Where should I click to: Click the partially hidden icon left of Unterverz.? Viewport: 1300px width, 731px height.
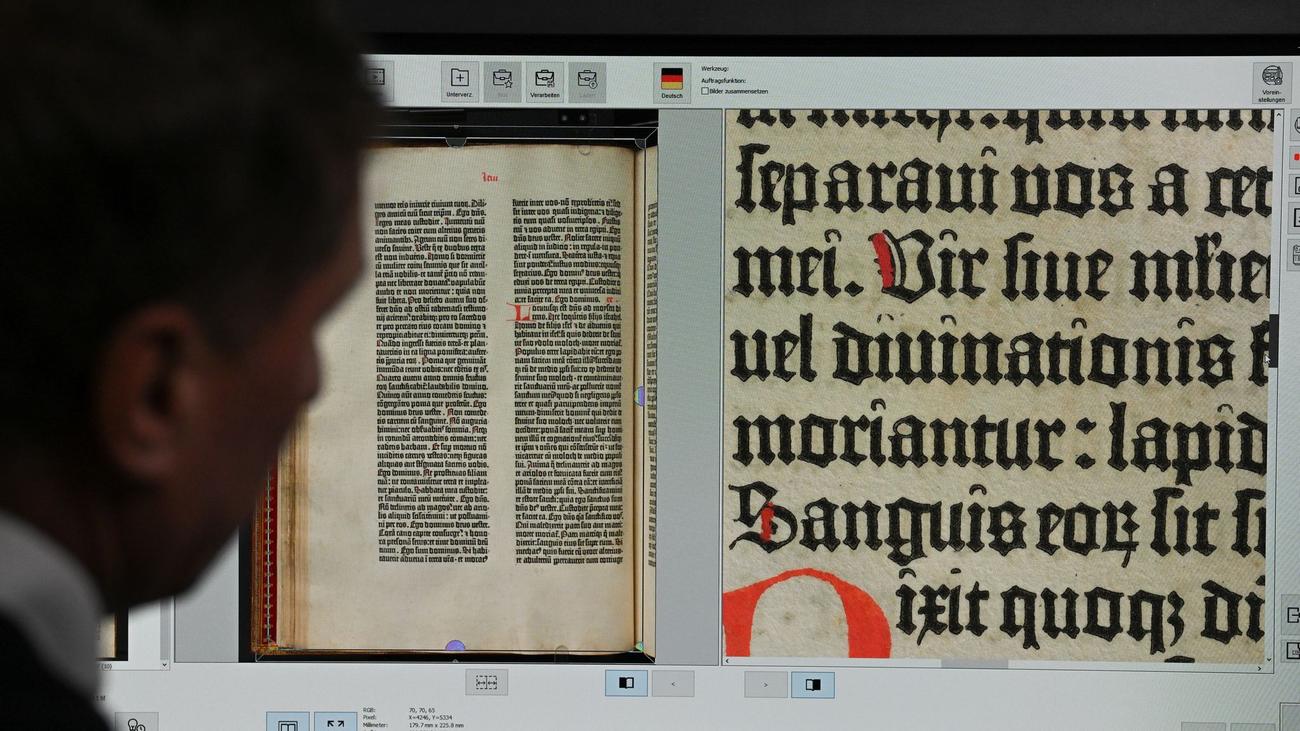tap(378, 77)
